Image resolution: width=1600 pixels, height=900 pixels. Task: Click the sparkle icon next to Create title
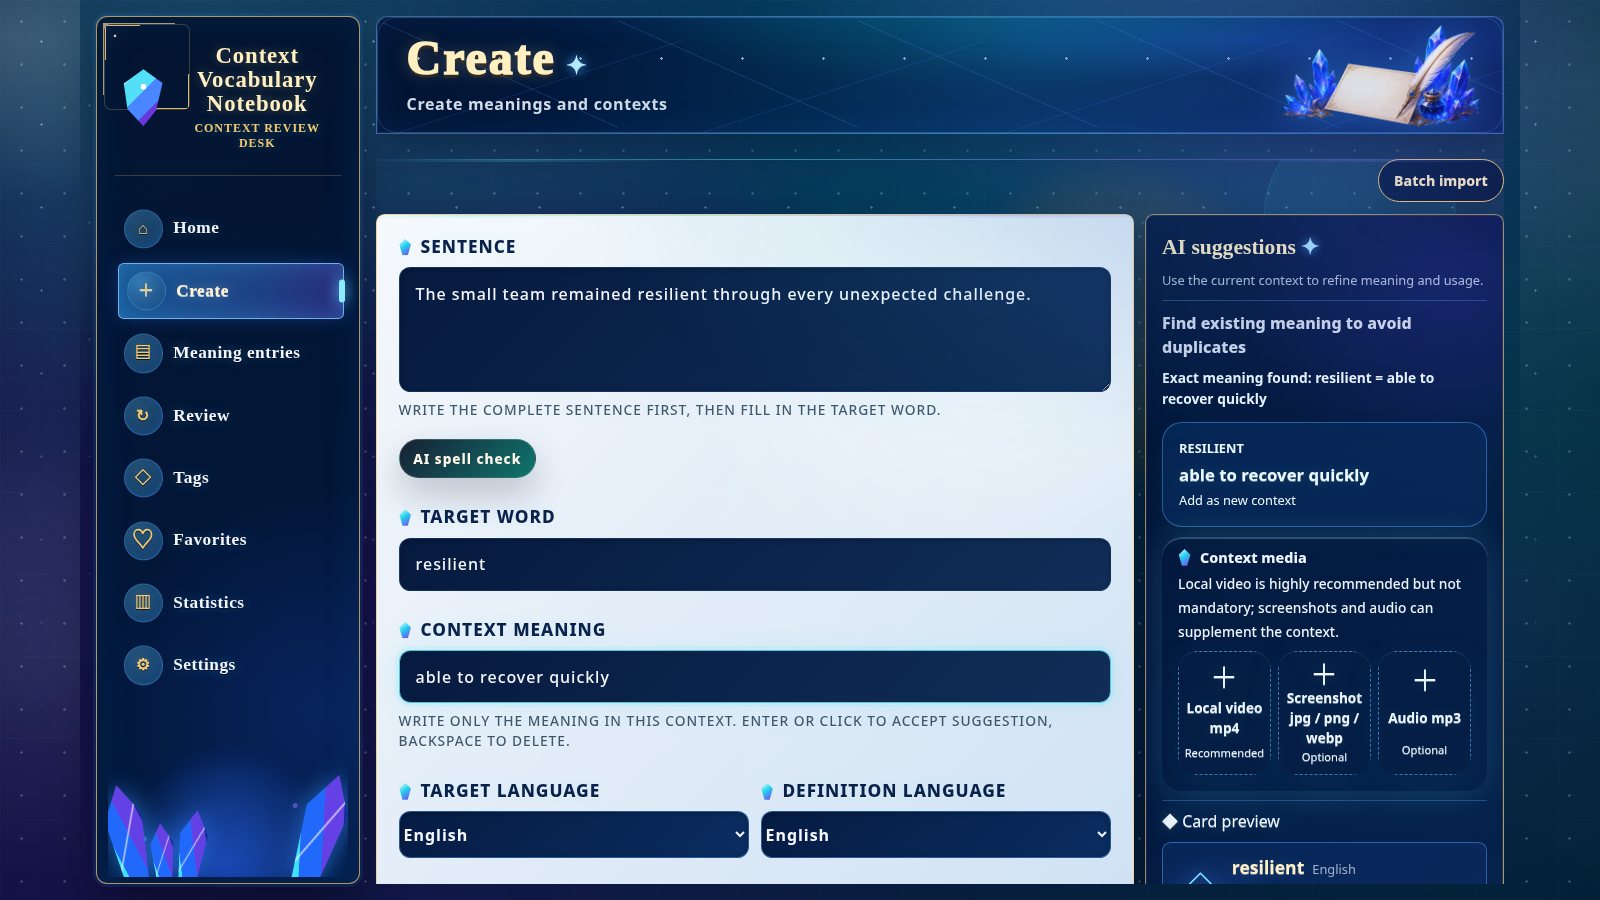576,65
